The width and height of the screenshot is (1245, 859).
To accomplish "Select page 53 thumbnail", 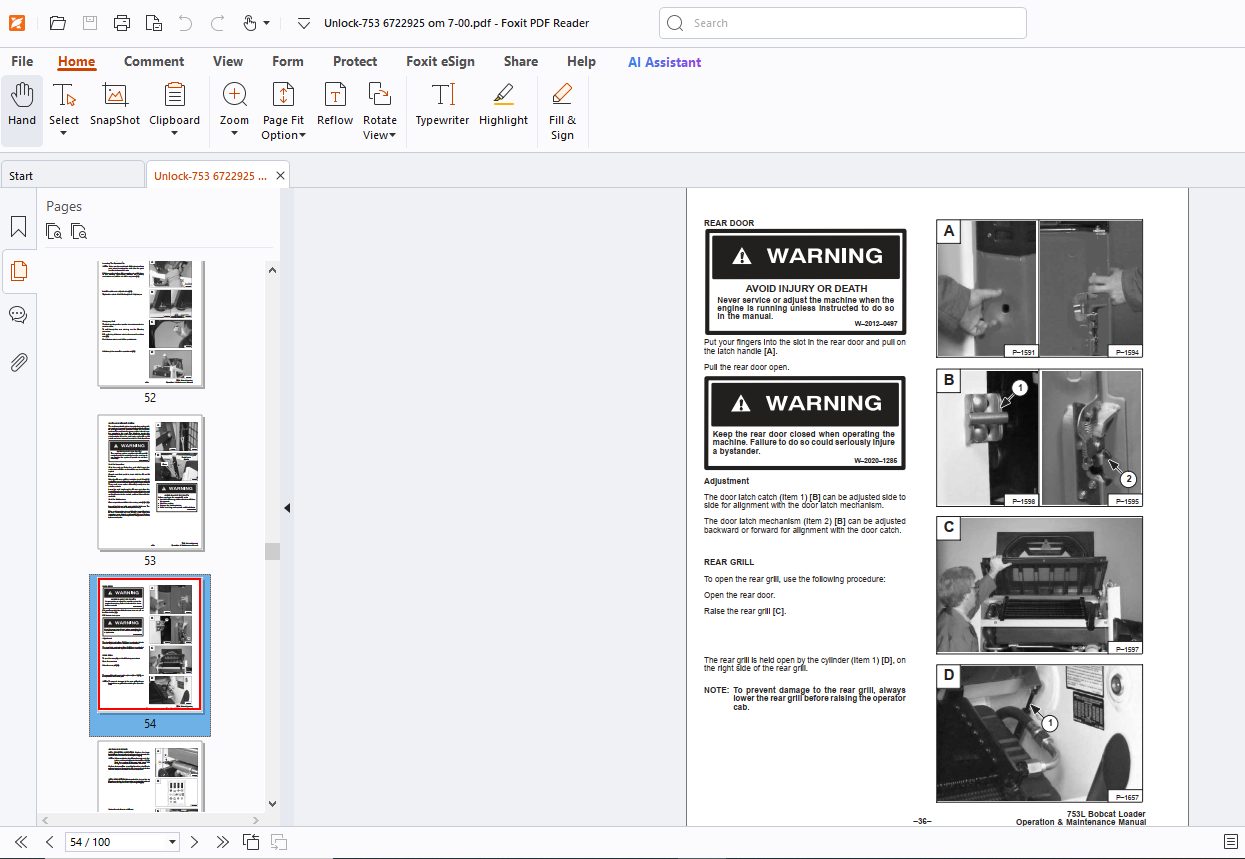I will (x=150, y=483).
